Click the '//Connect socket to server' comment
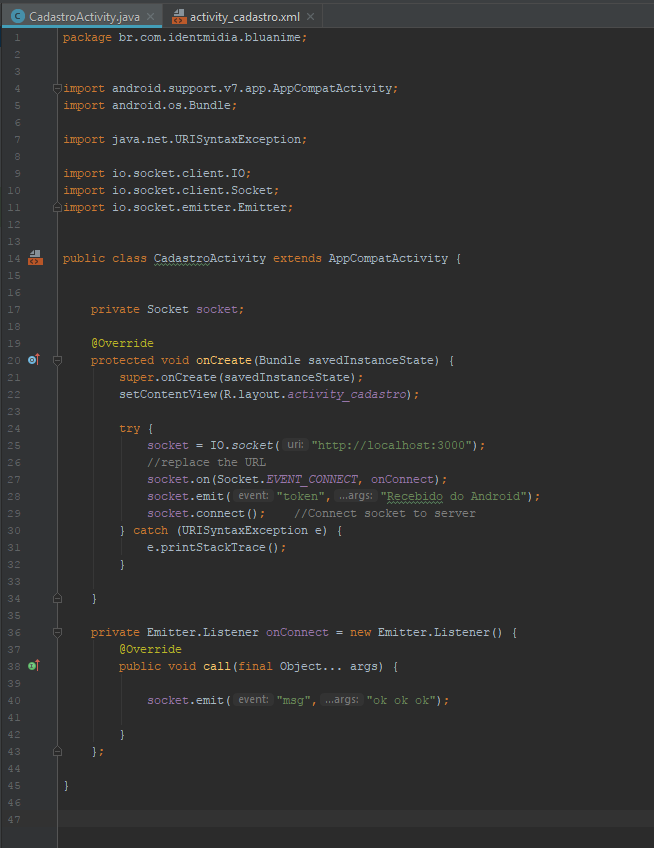 (385, 513)
